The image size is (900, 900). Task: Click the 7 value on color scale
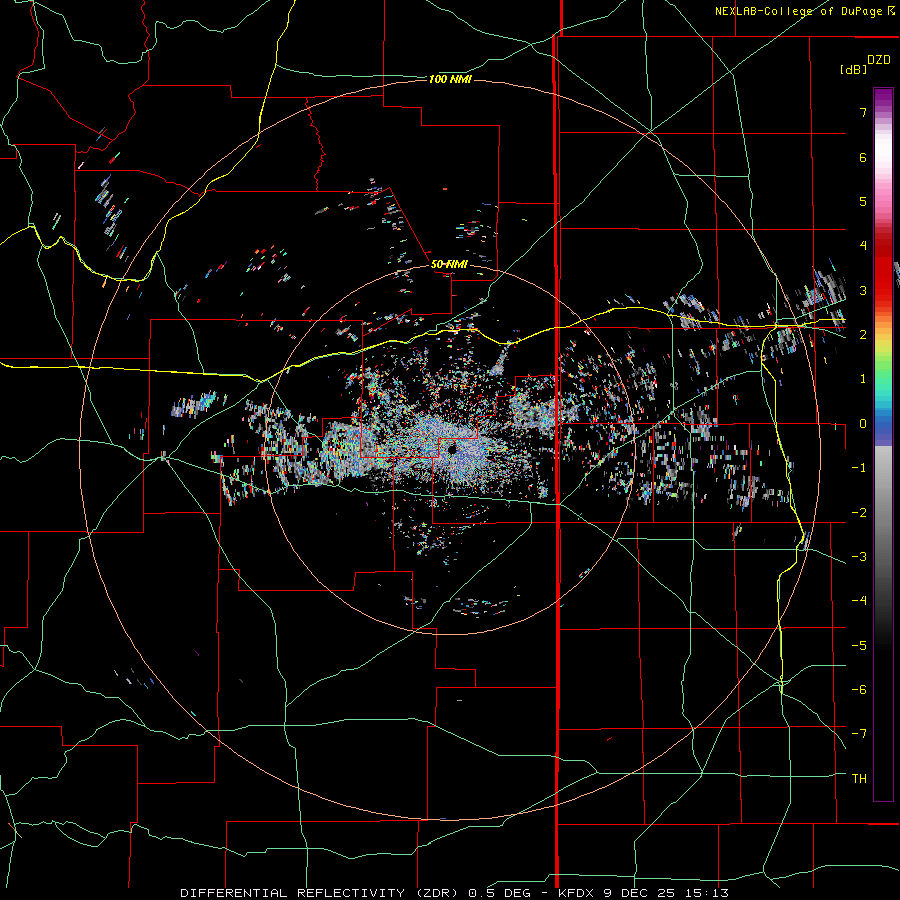(x=863, y=112)
